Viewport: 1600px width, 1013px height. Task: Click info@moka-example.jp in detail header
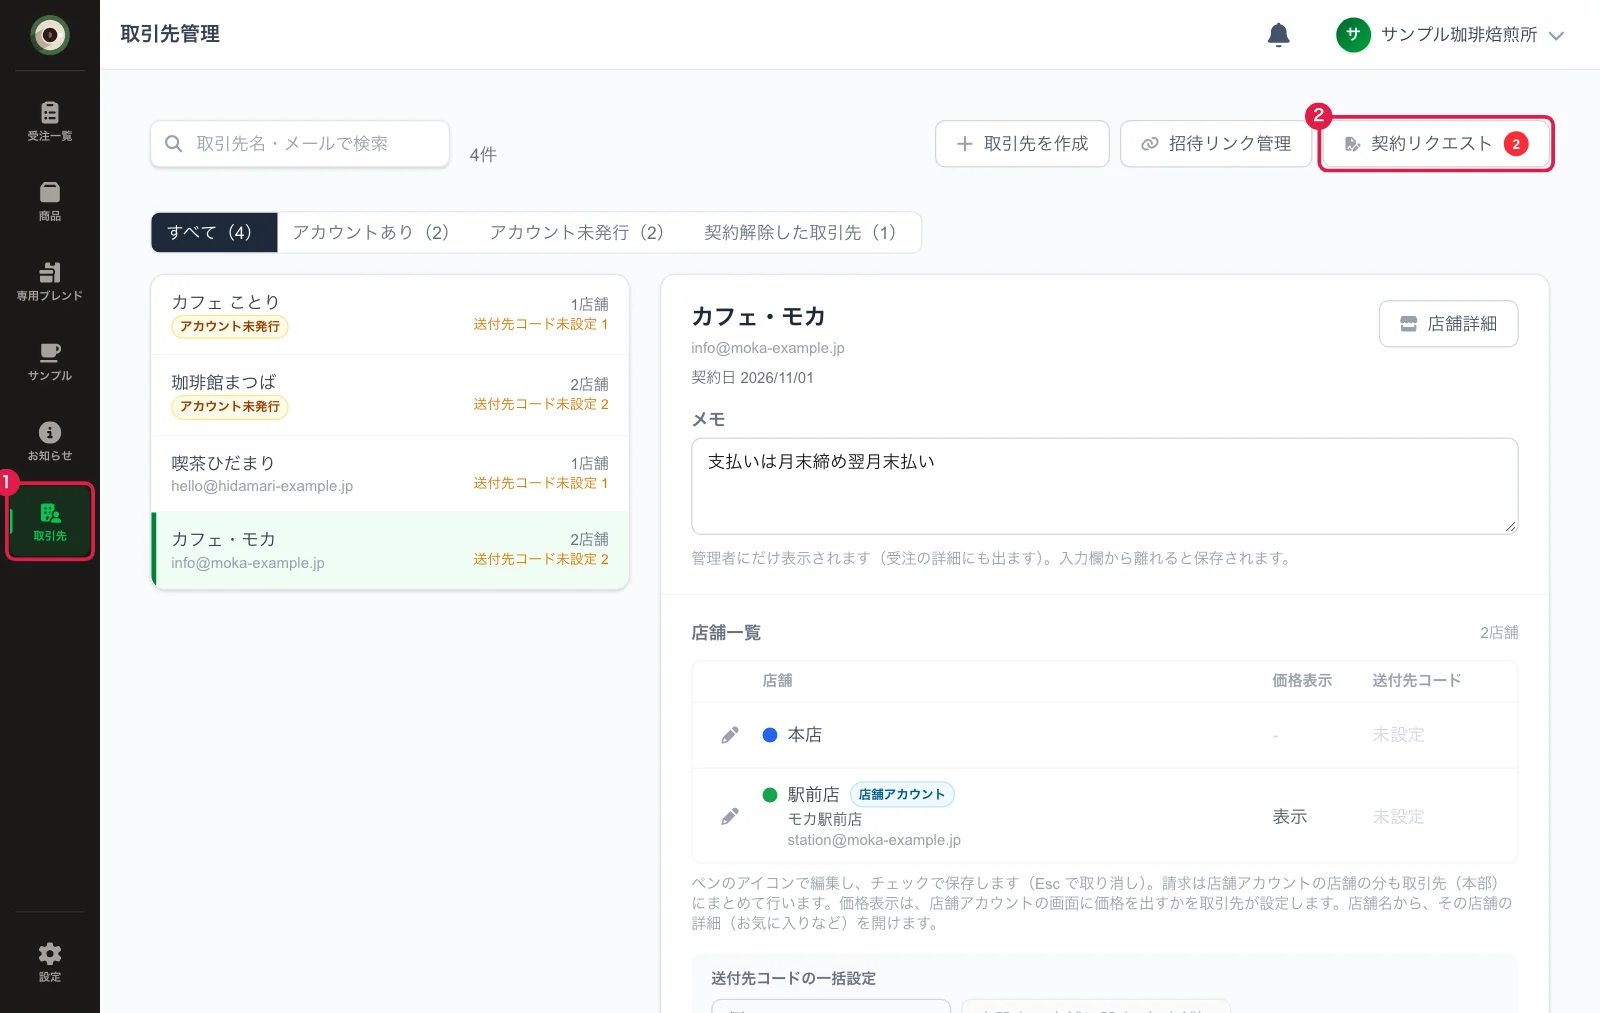coord(768,348)
